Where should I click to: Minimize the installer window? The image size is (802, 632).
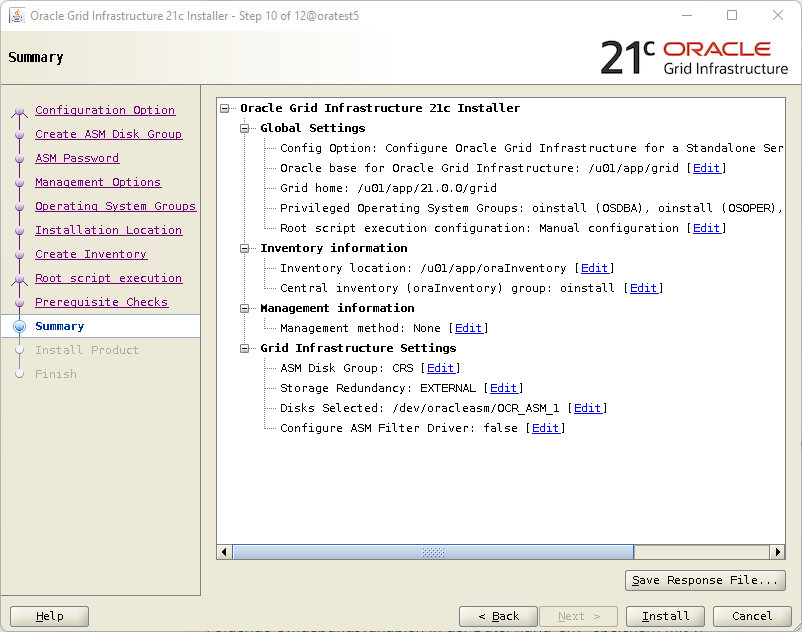pyautogui.click(x=687, y=15)
